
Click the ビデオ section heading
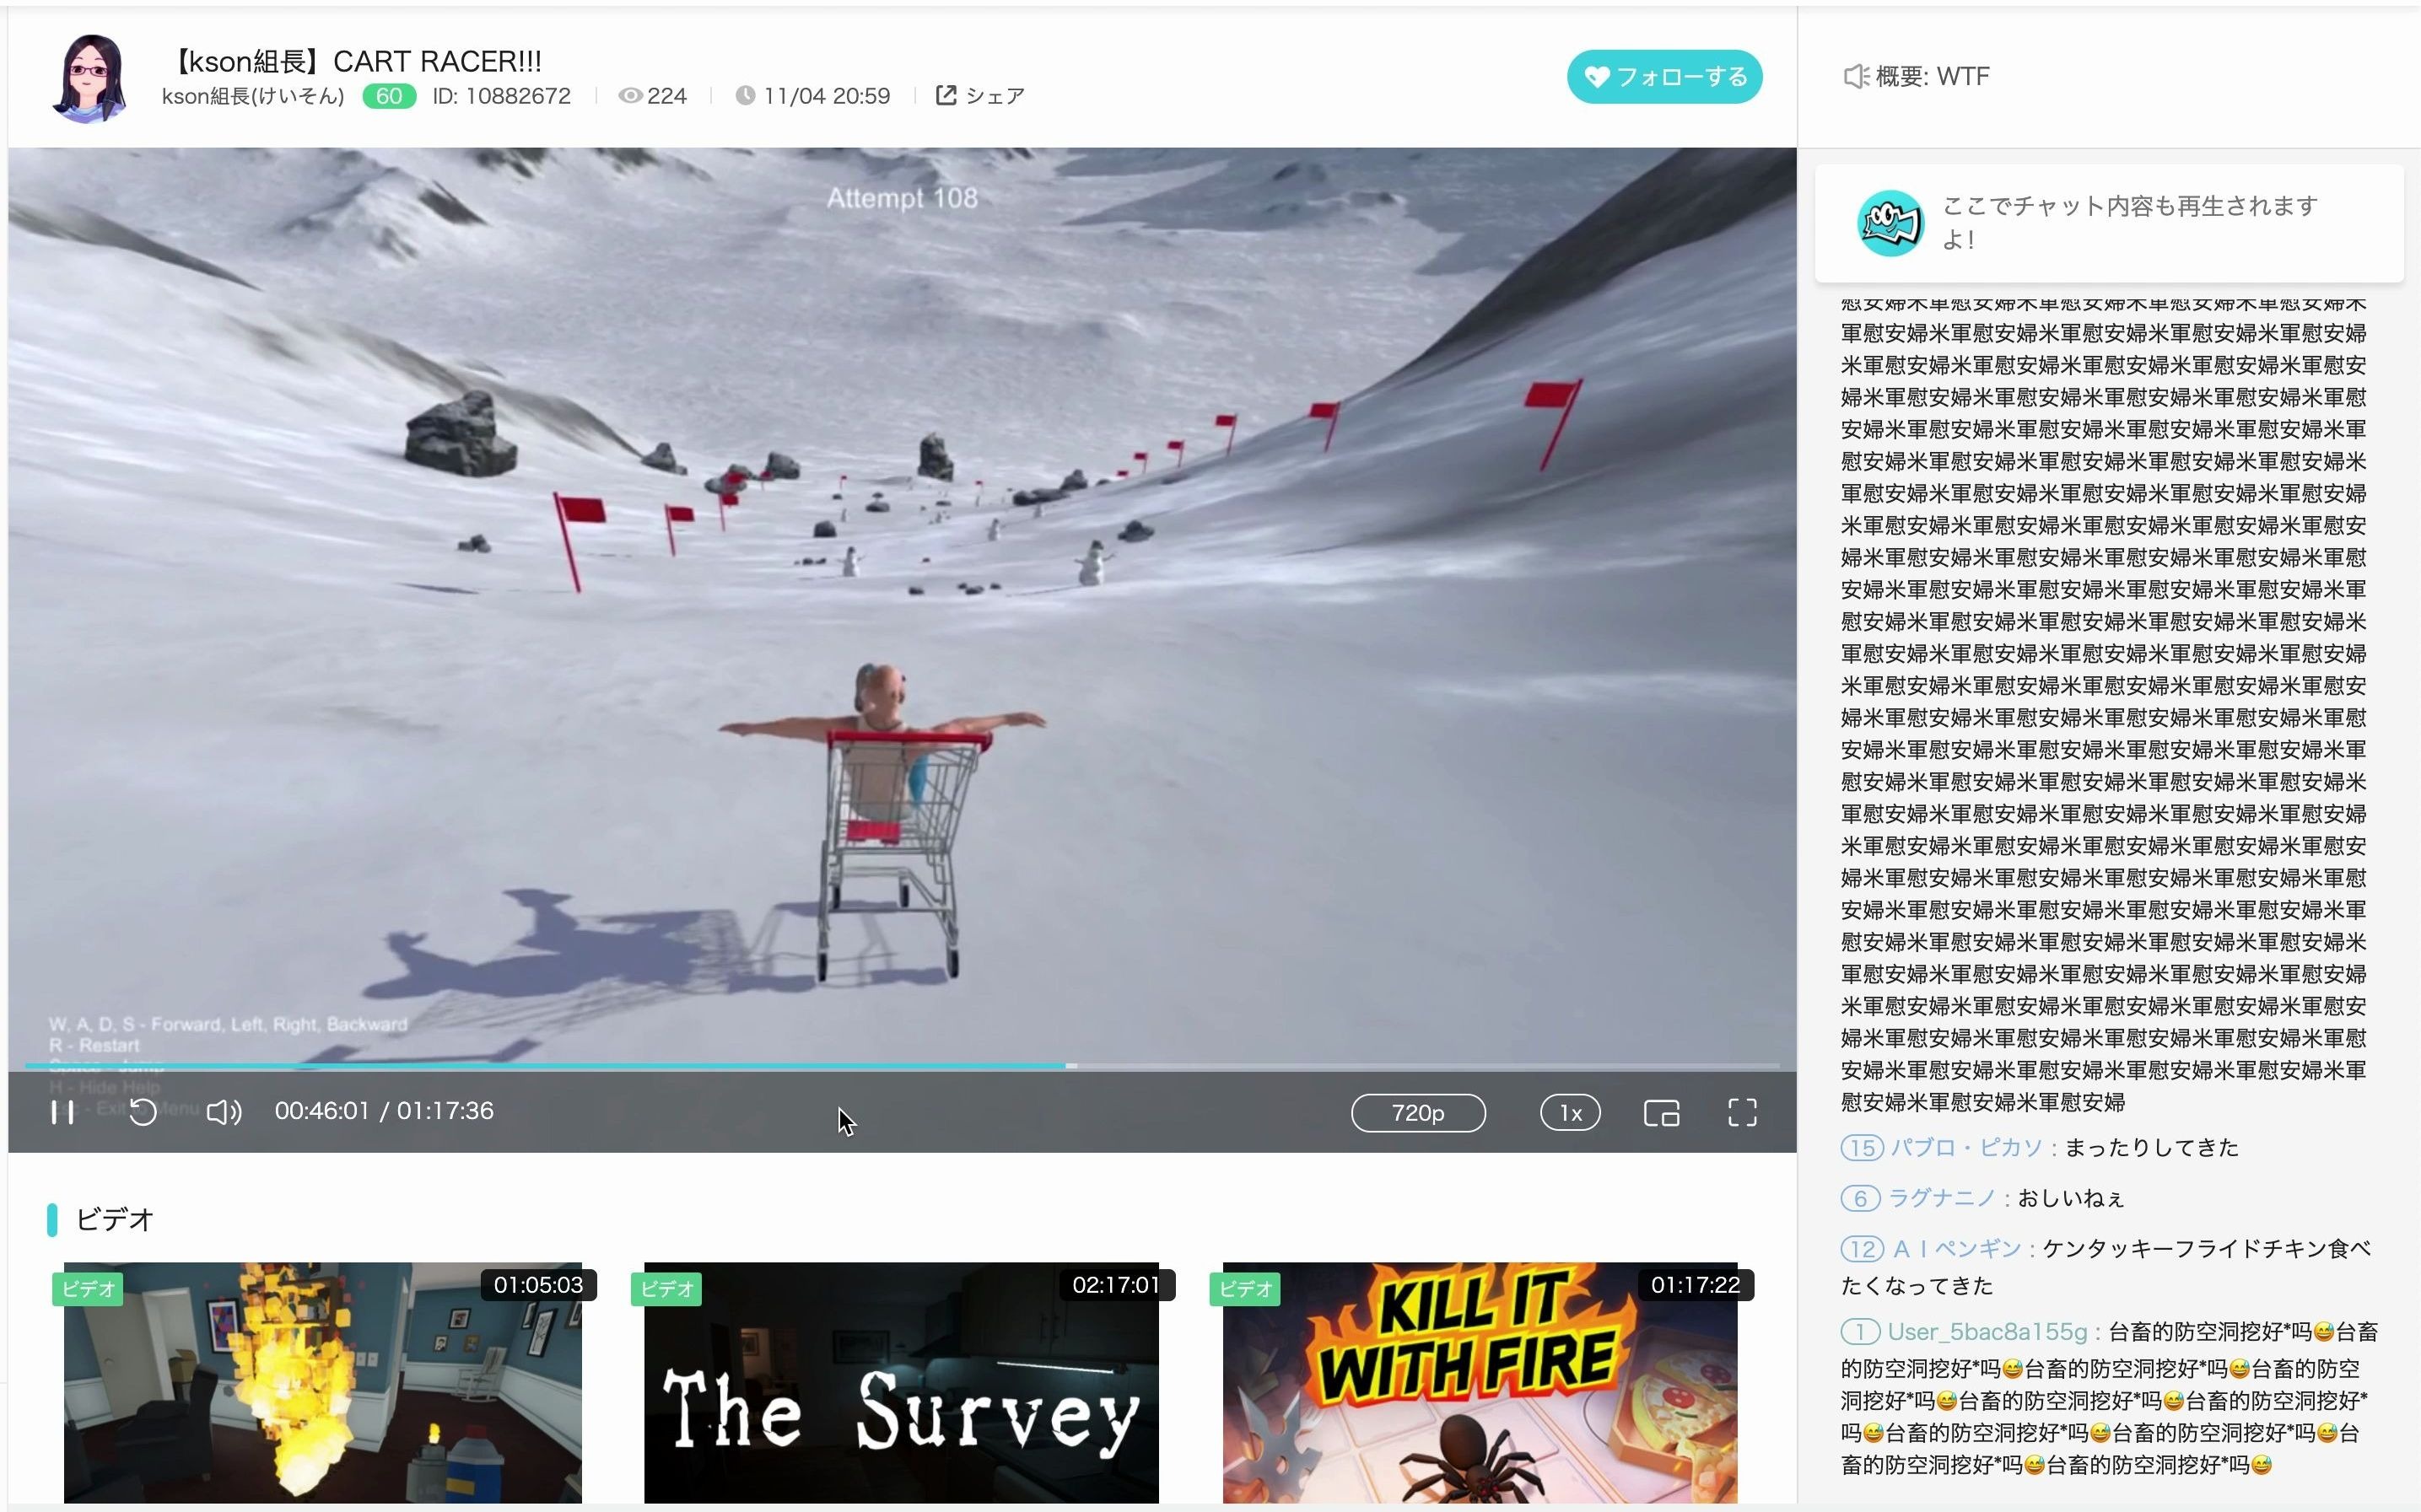[114, 1220]
